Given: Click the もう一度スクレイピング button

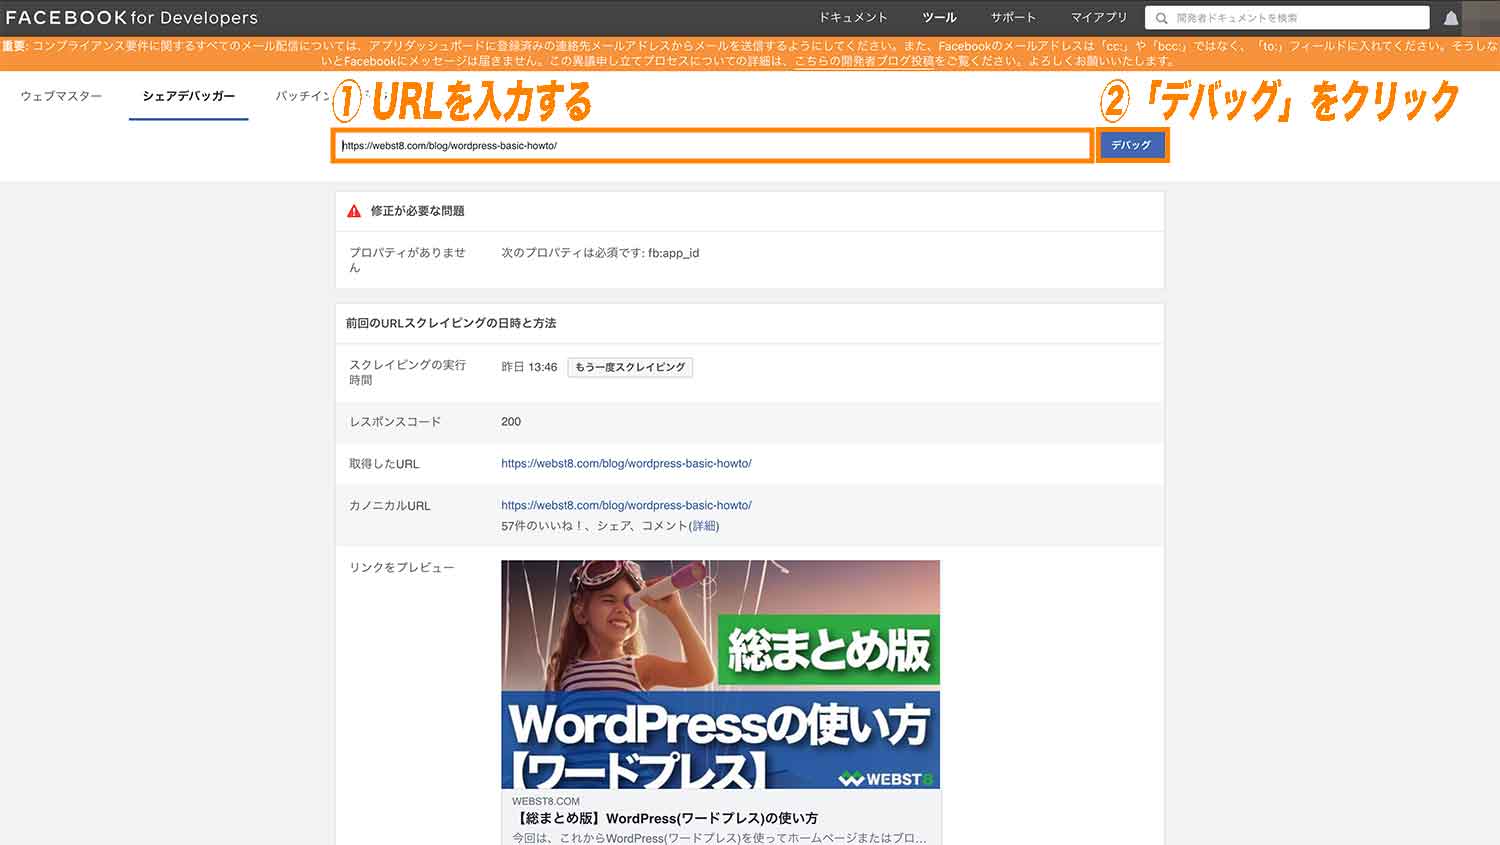Looking at the screenshot, I should 630,367.
